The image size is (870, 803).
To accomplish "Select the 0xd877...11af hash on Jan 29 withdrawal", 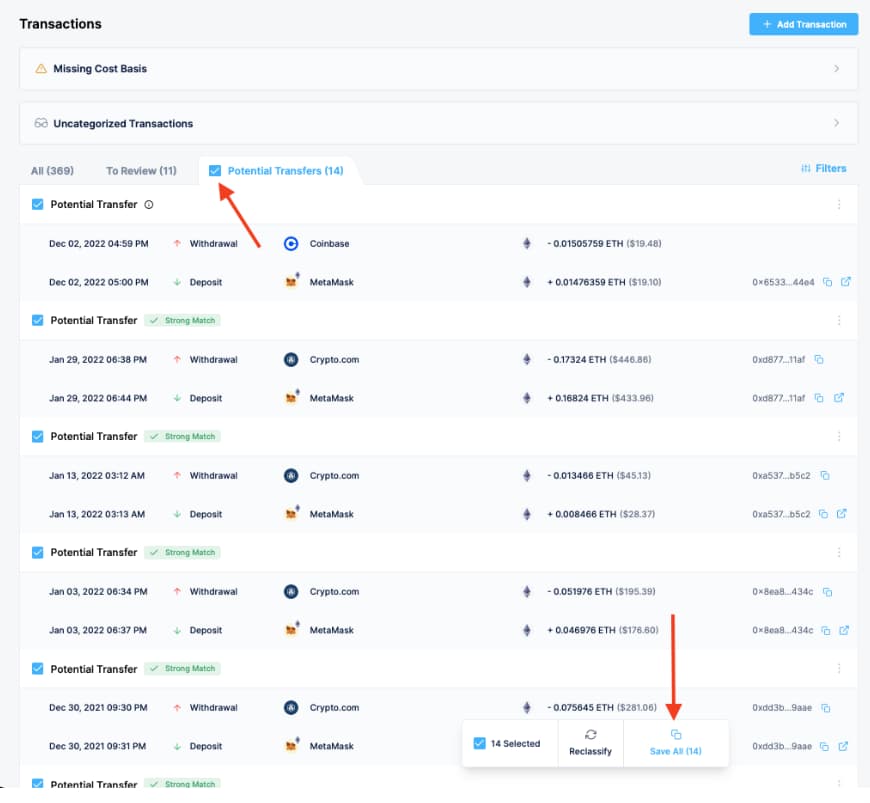I will click(x=778, y=360).
